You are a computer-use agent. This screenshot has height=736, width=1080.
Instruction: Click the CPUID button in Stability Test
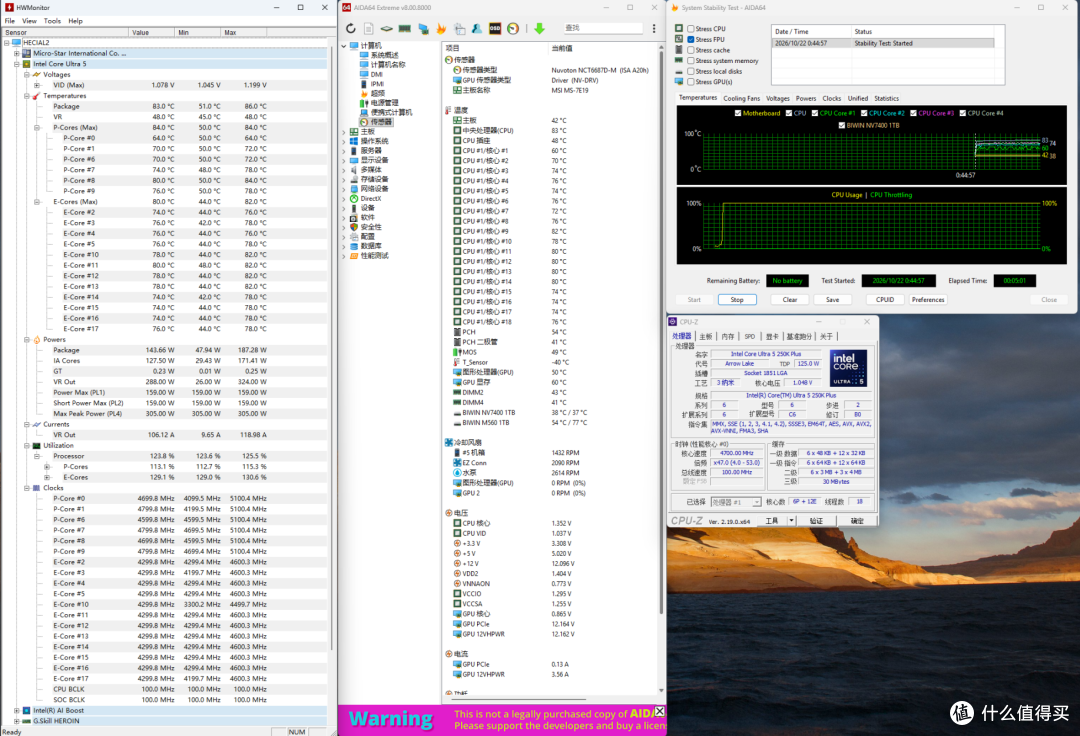pyautogui.click(x=885, y=299)
